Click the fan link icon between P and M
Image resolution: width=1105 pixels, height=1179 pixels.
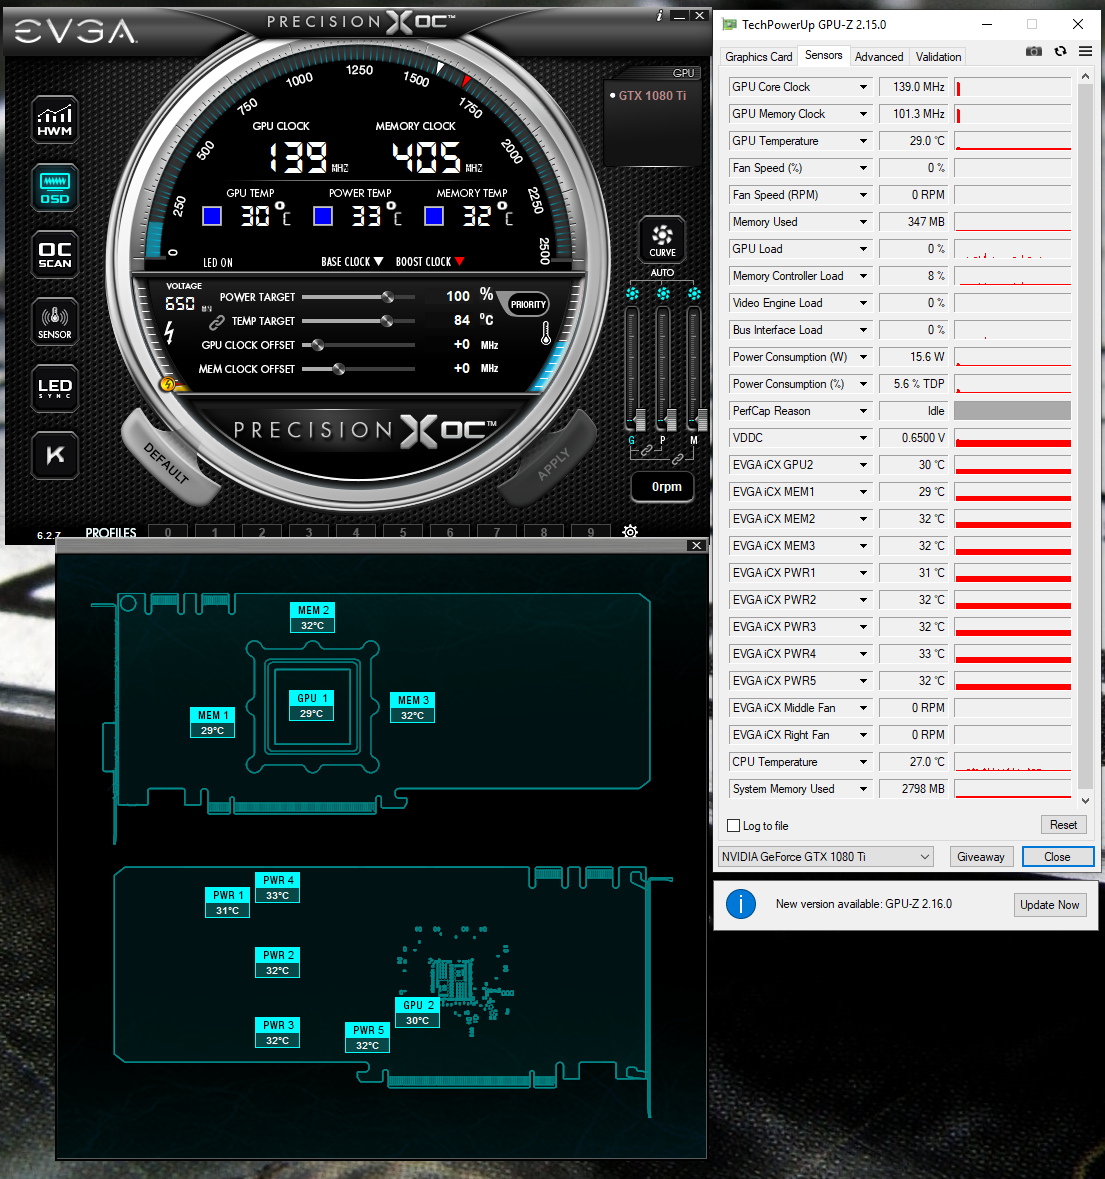[678, 458]
